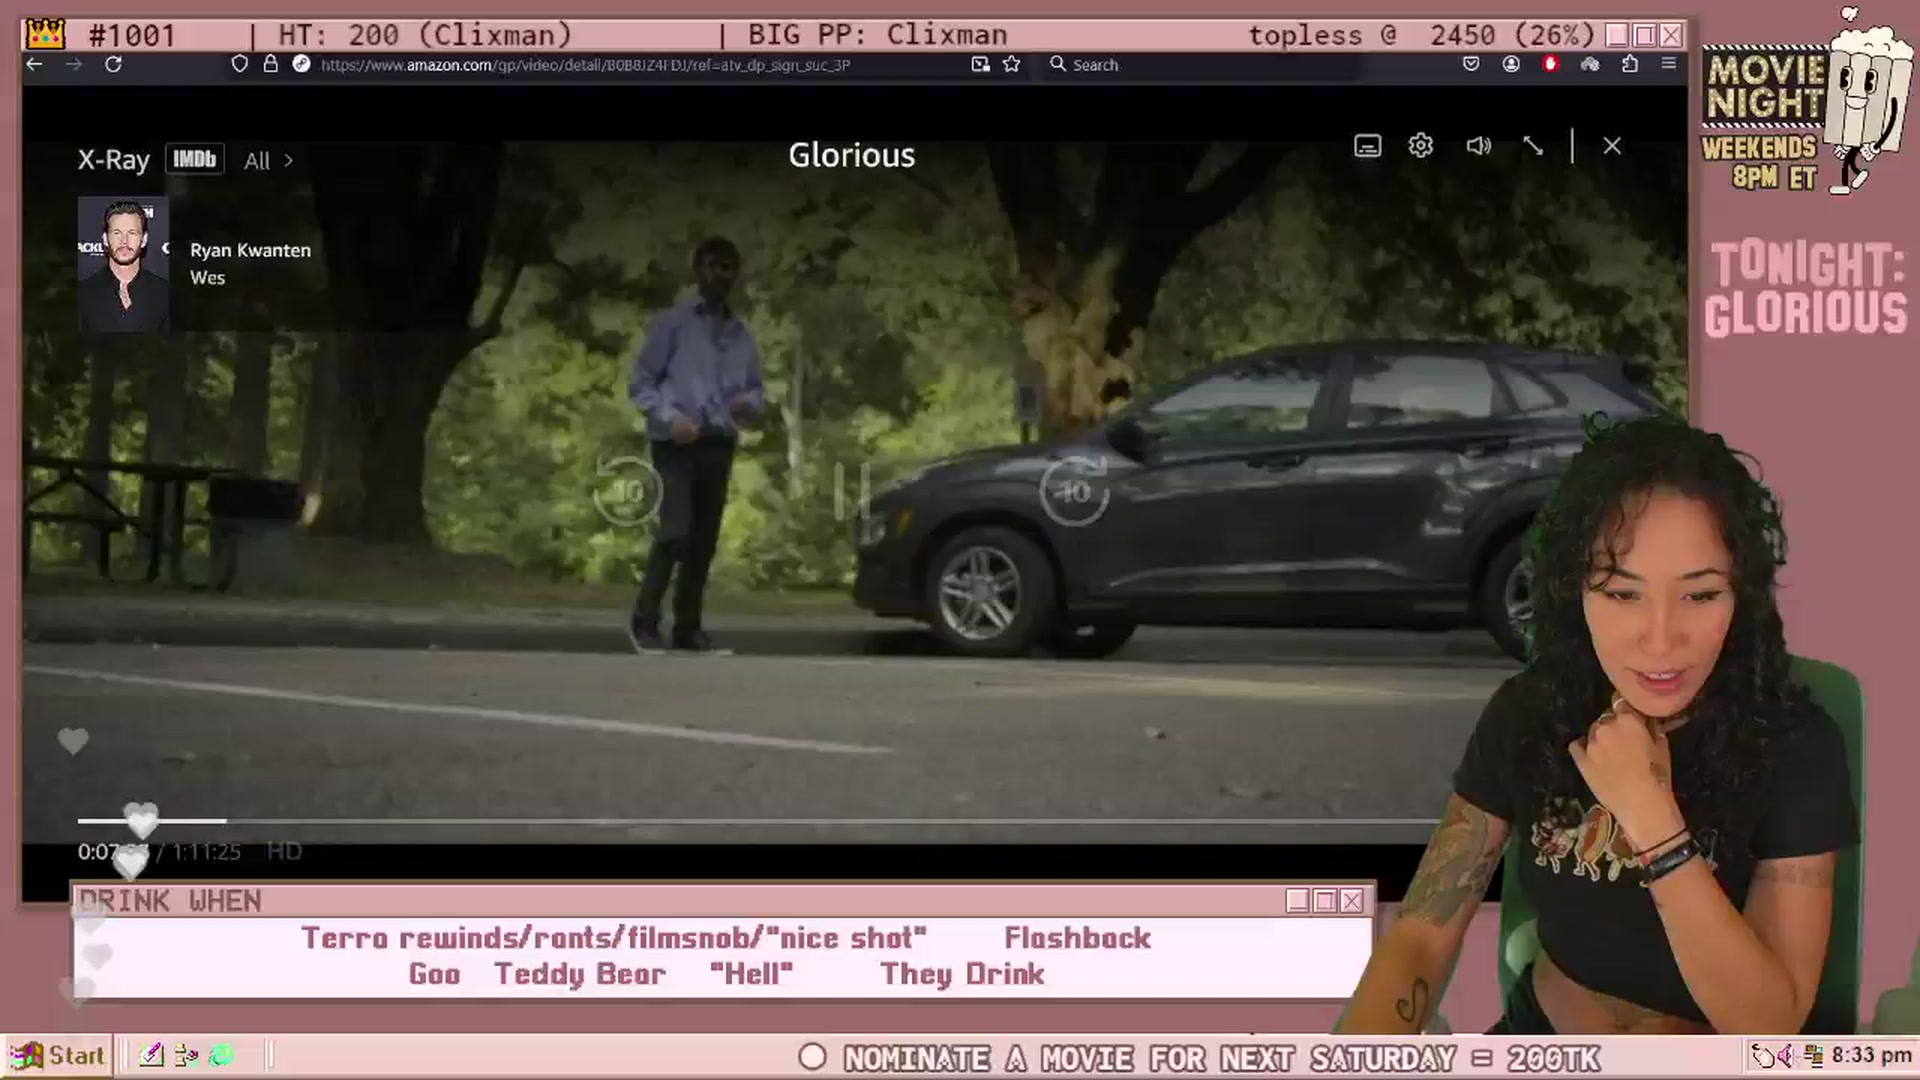Click the picture-in-picture icon in address bar
Image resolution: width=1920 pixels, height=1080 pixels.
click(980, 64)
